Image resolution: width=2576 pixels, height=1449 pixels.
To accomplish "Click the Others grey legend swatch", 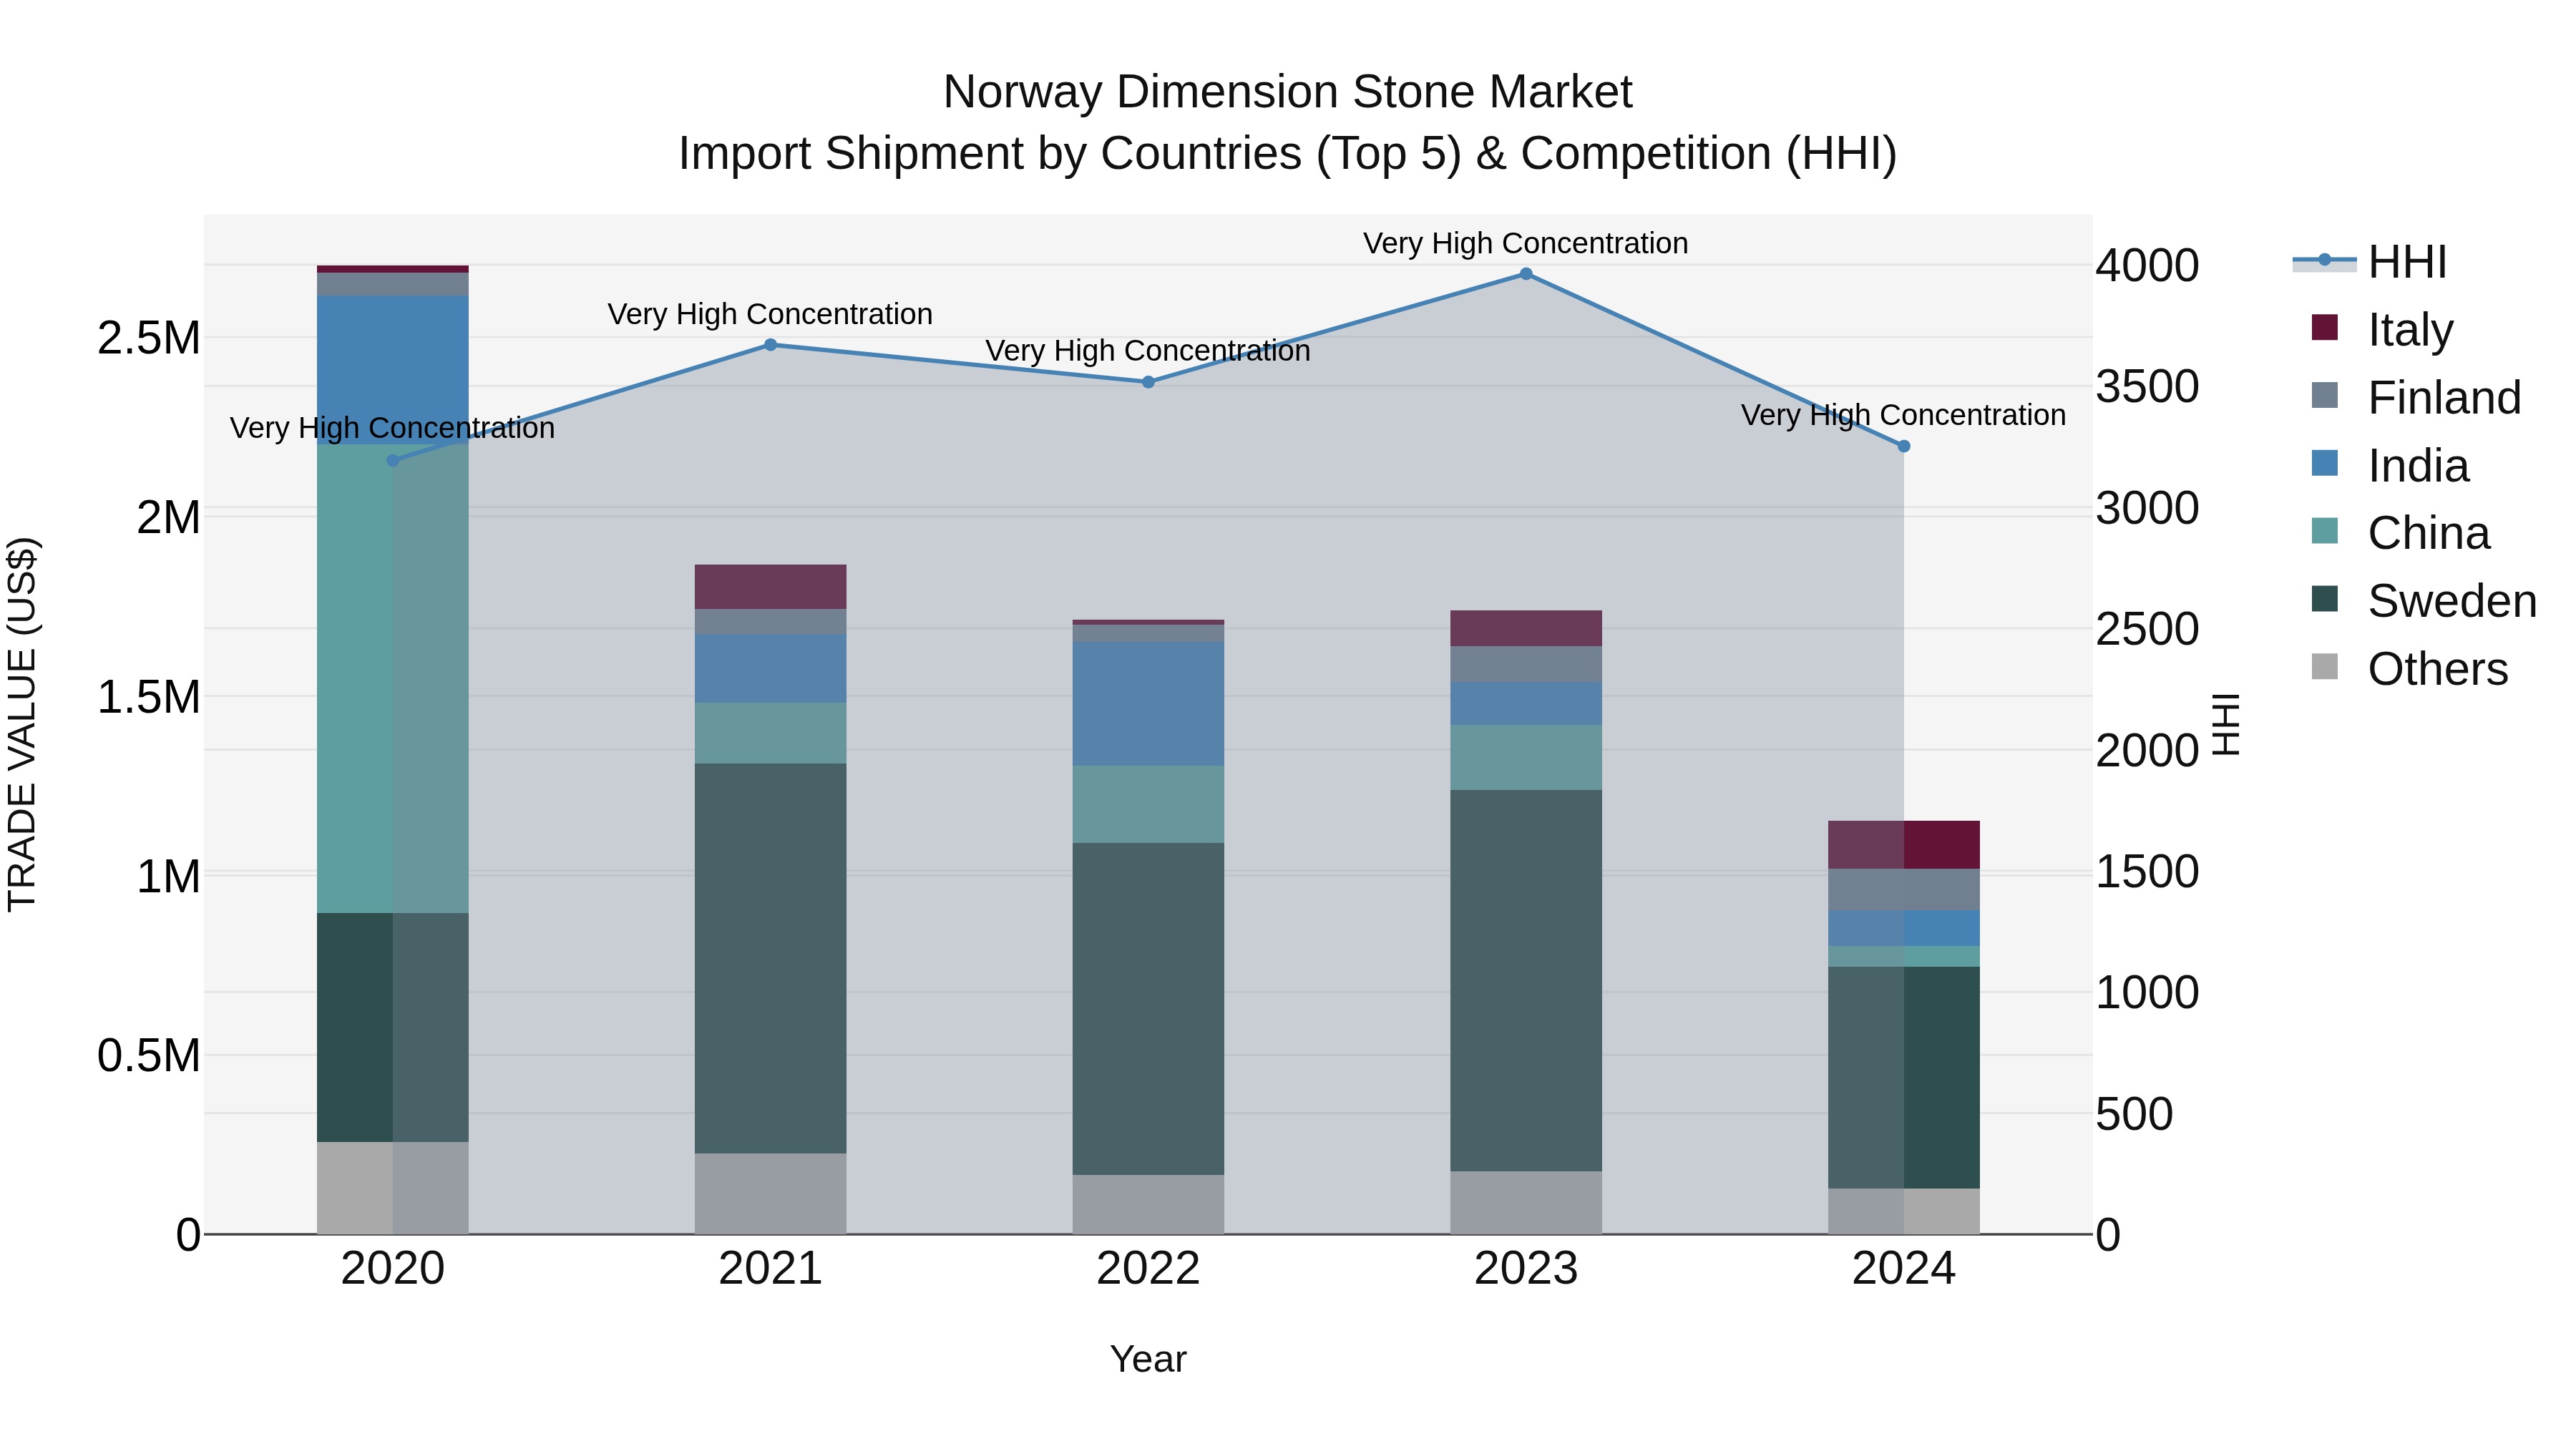I will point(2325,666).
